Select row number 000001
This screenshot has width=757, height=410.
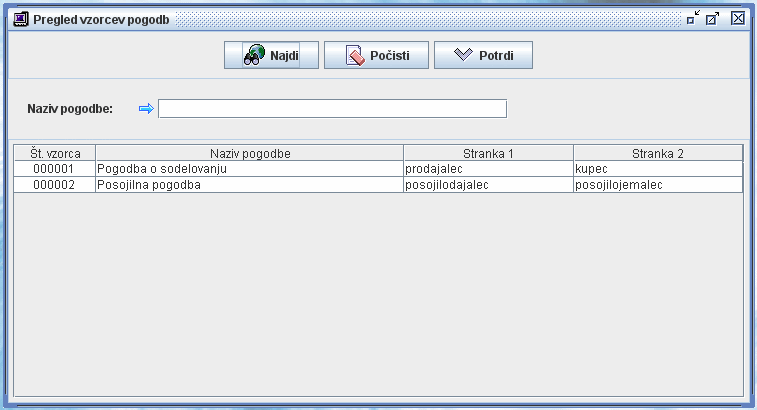tap(55, 169)
